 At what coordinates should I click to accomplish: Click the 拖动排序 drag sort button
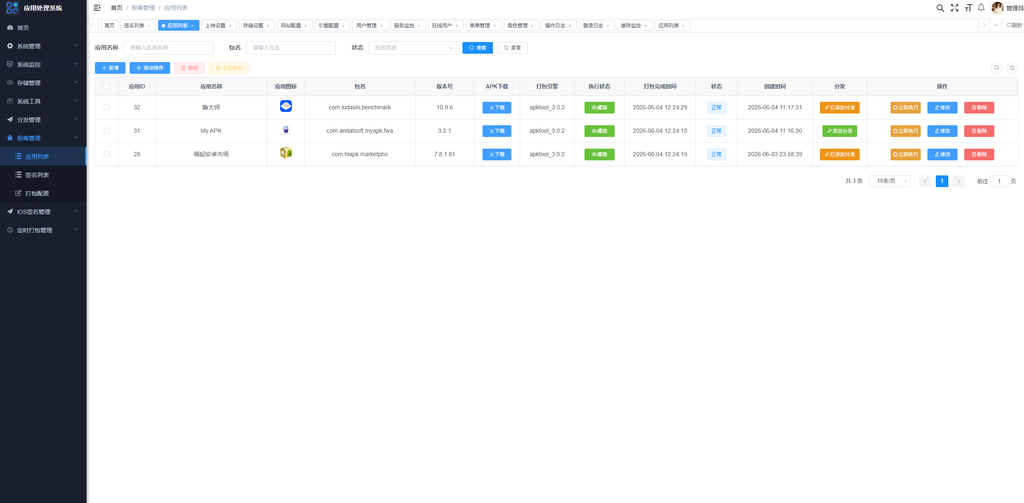(x=150, y=67)
